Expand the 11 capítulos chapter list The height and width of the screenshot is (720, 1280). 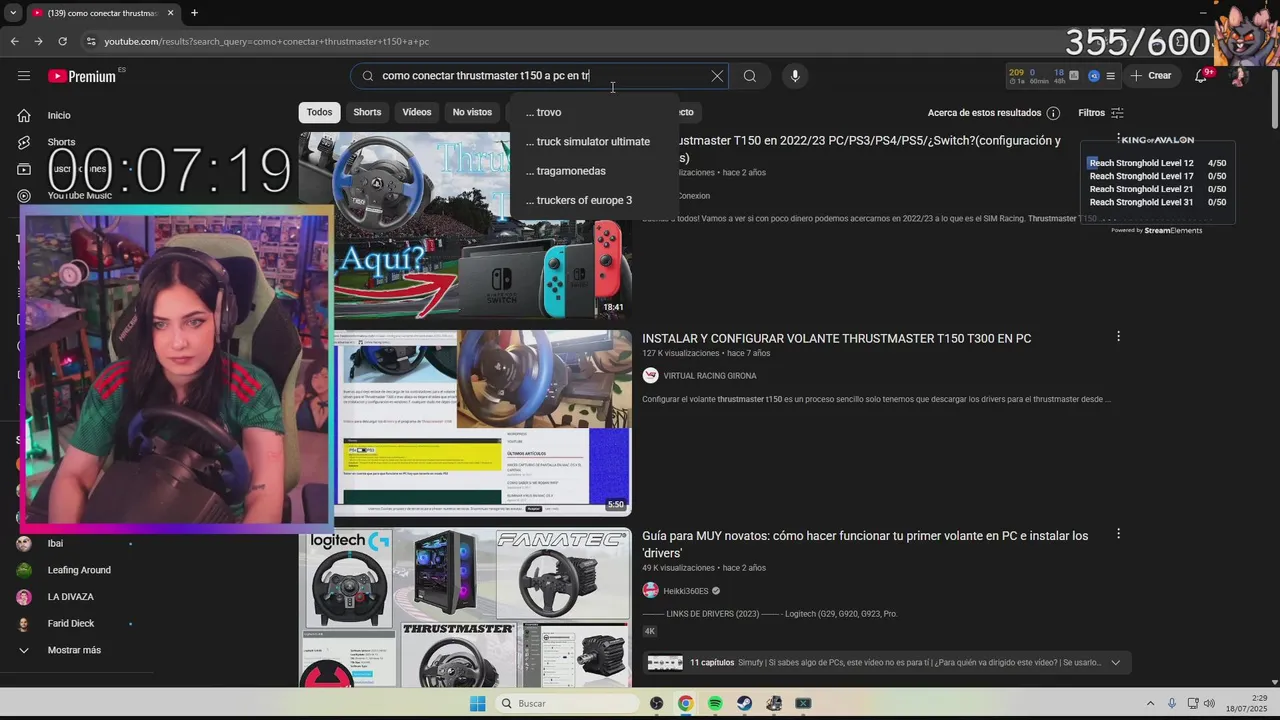click(1116, 662)
